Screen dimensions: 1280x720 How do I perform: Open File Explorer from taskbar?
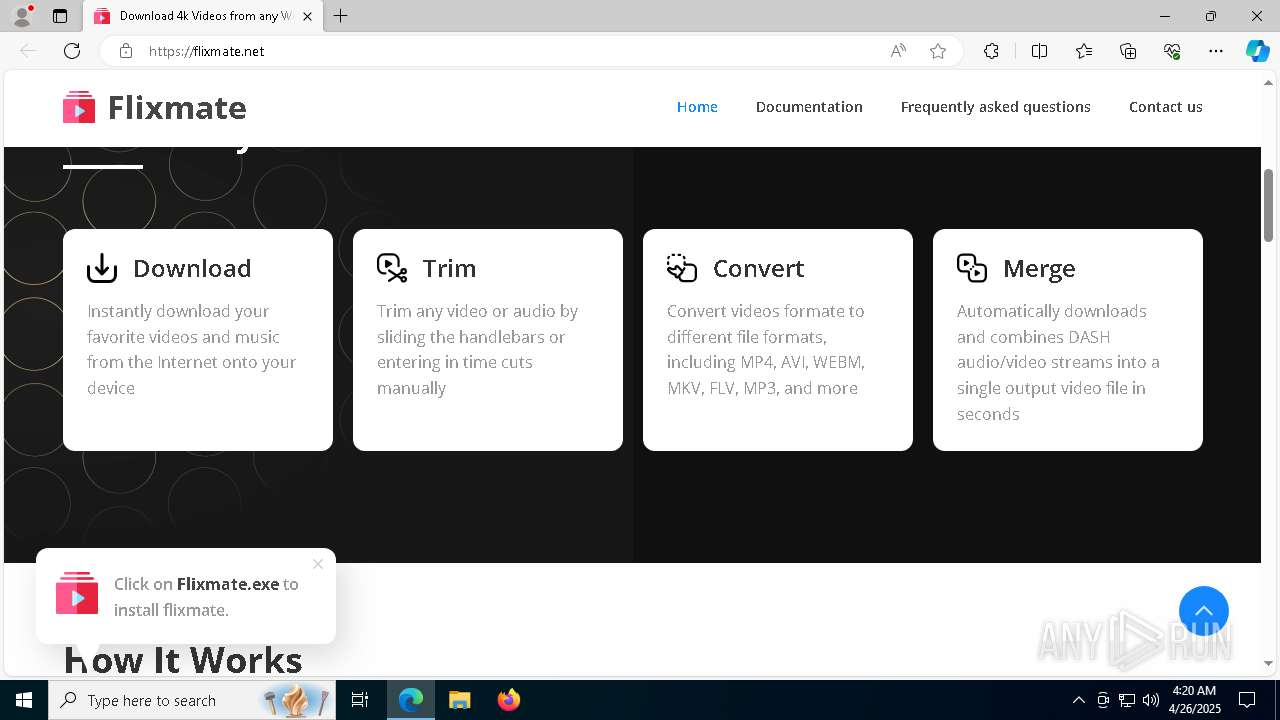(459, 700)
